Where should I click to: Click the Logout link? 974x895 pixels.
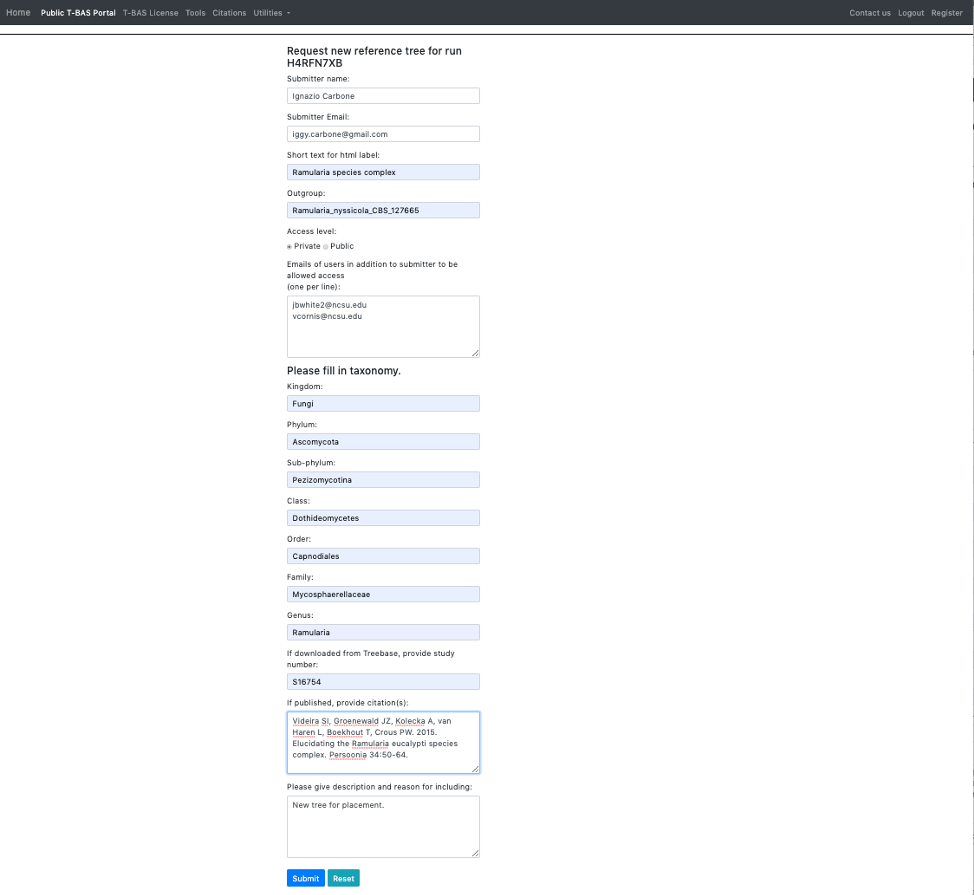point(911,13)
